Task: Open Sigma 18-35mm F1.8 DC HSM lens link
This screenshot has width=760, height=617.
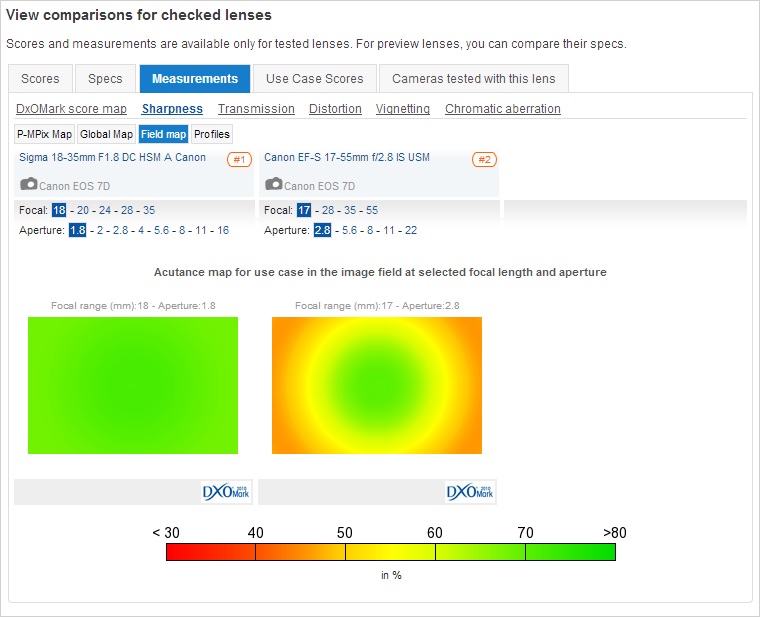Action: [x=112, y=157]
